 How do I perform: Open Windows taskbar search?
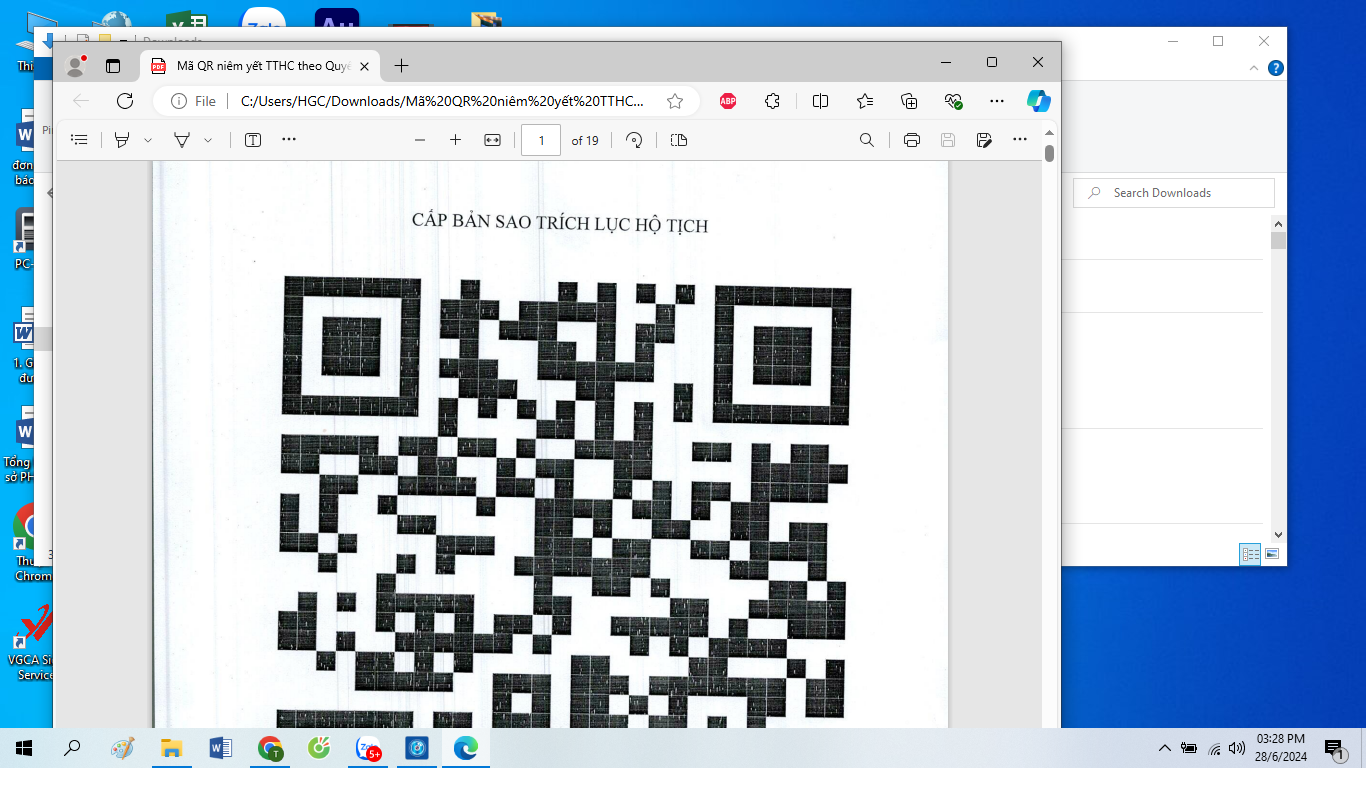72,748
